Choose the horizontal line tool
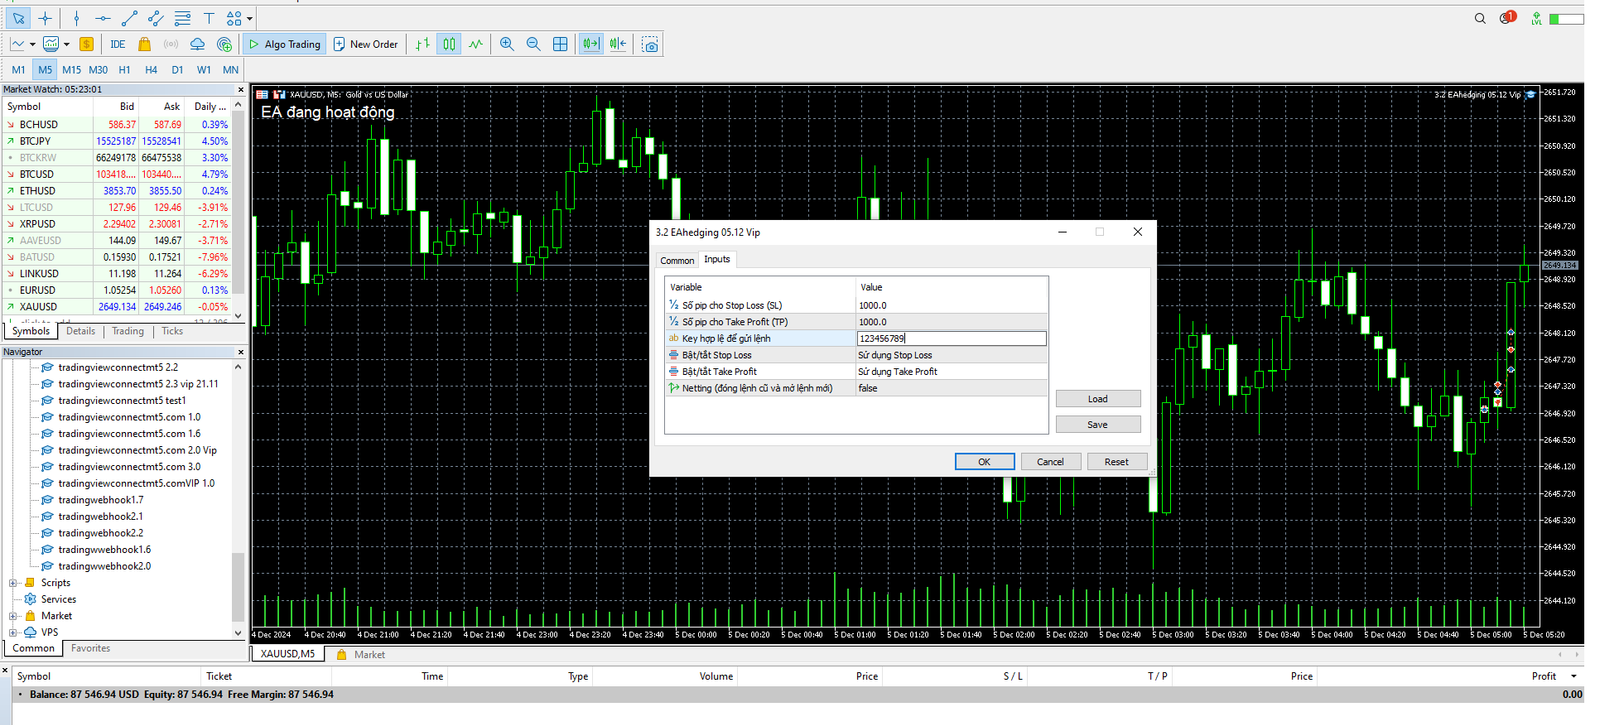 click(x=103, y=18)
